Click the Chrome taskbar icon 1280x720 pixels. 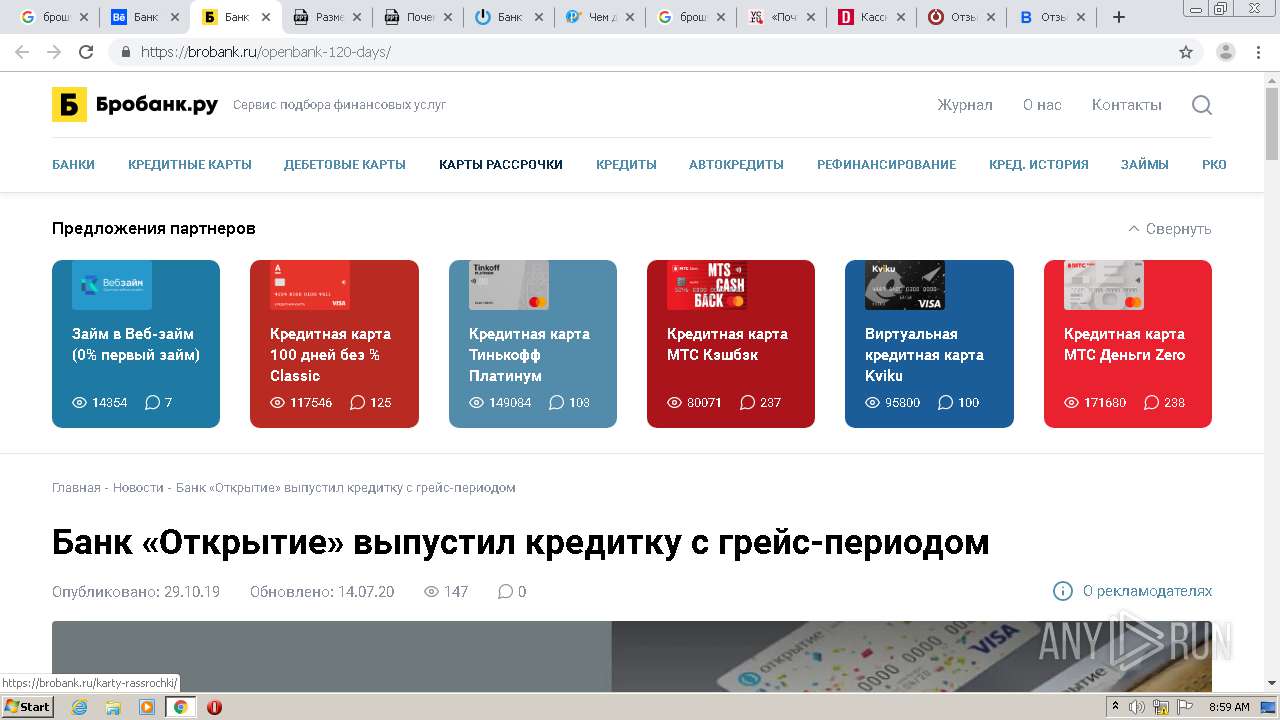(181, 707)
